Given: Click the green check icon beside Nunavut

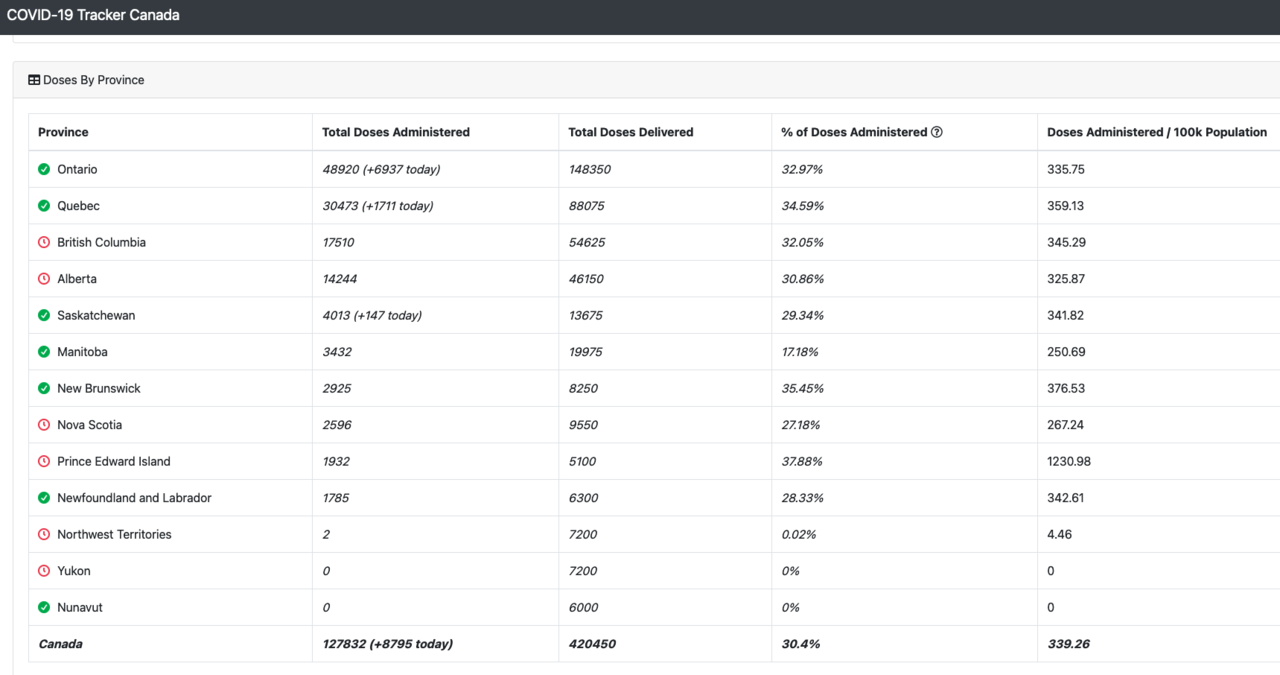Looking at the screenshot, I should click(x=44, y=608).
